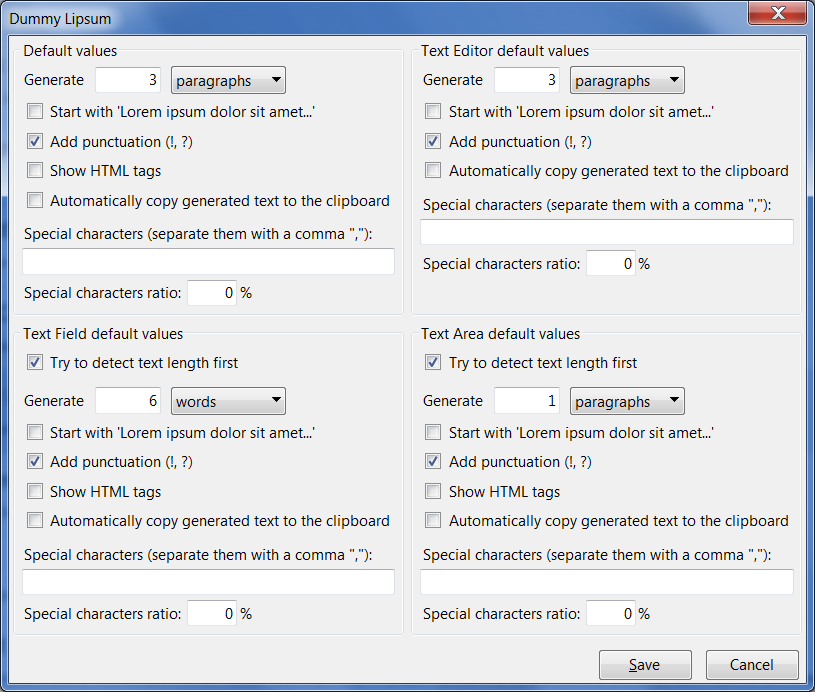The width and height of the screenshot is (815, 692).
Task: Open the Text Editor paragraphs unit dropdown
Action: click(x=627, y=81)
